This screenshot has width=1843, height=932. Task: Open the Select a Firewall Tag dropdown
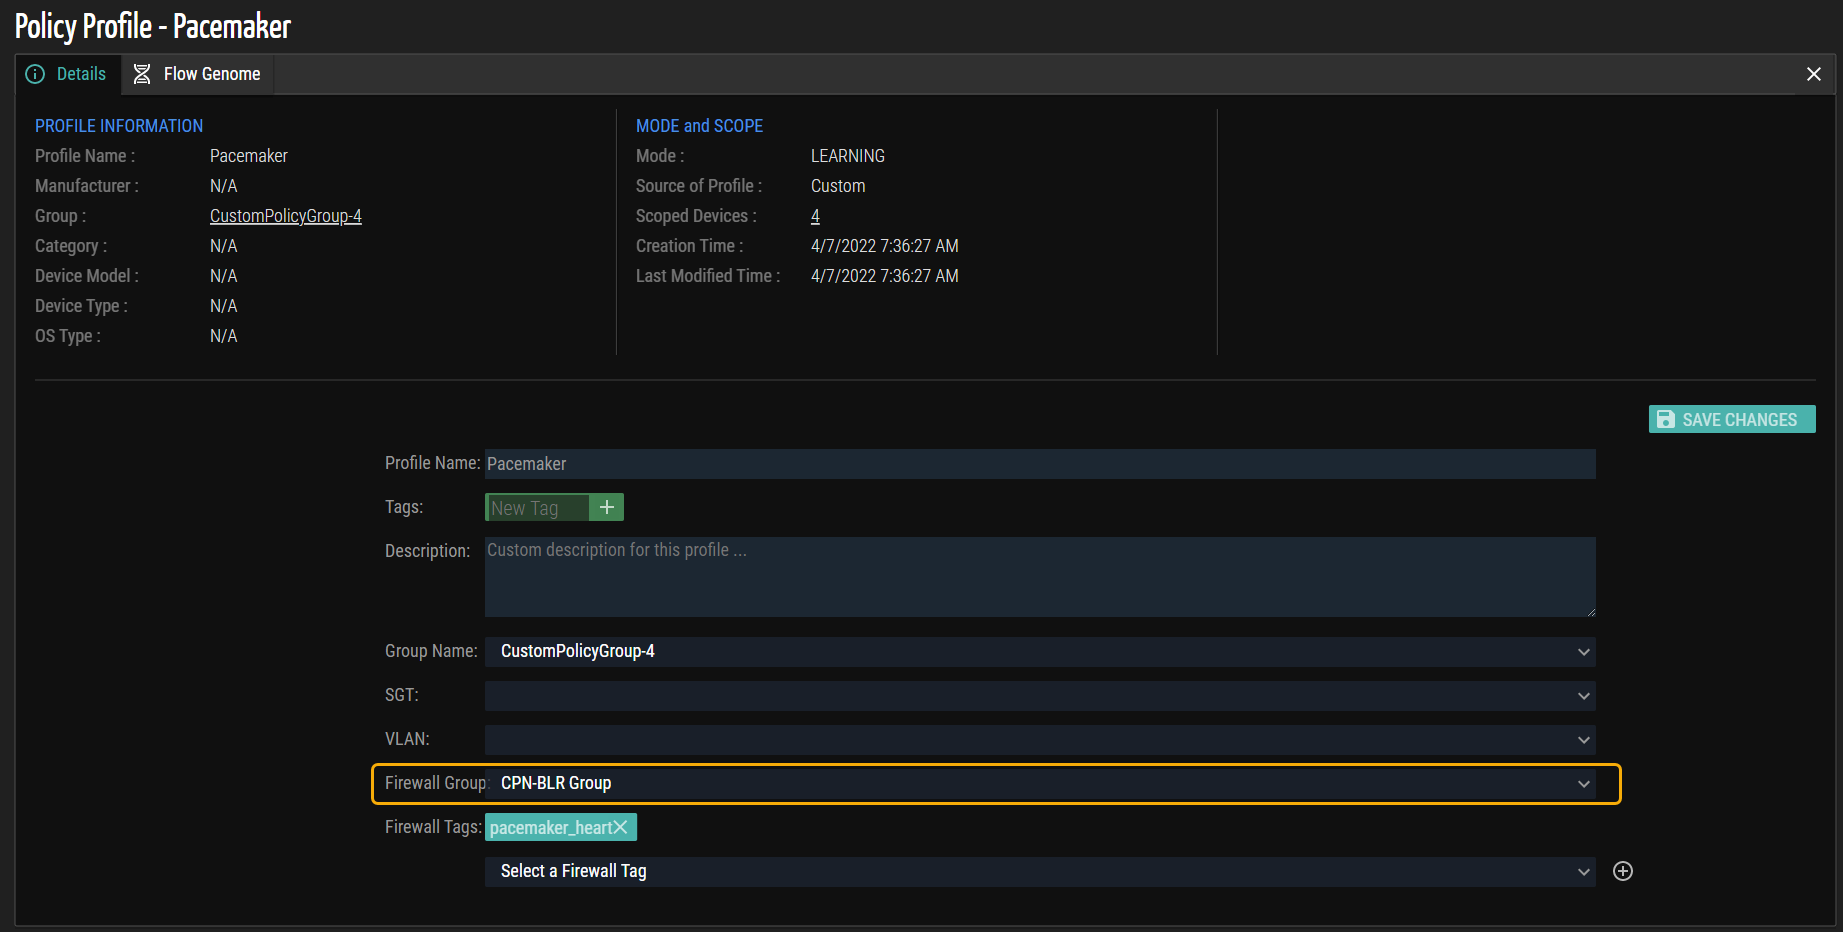click(x=1039, y=872)
